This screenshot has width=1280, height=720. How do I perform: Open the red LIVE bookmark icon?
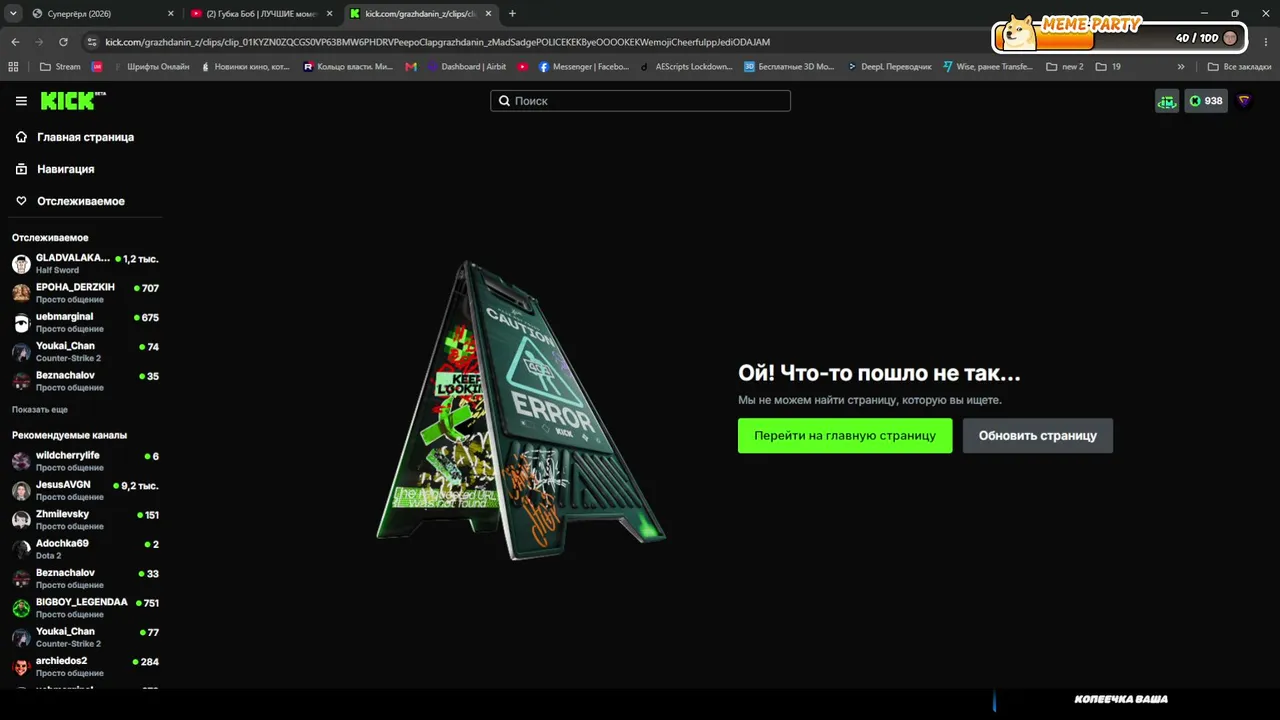click(x=97, y=67)
